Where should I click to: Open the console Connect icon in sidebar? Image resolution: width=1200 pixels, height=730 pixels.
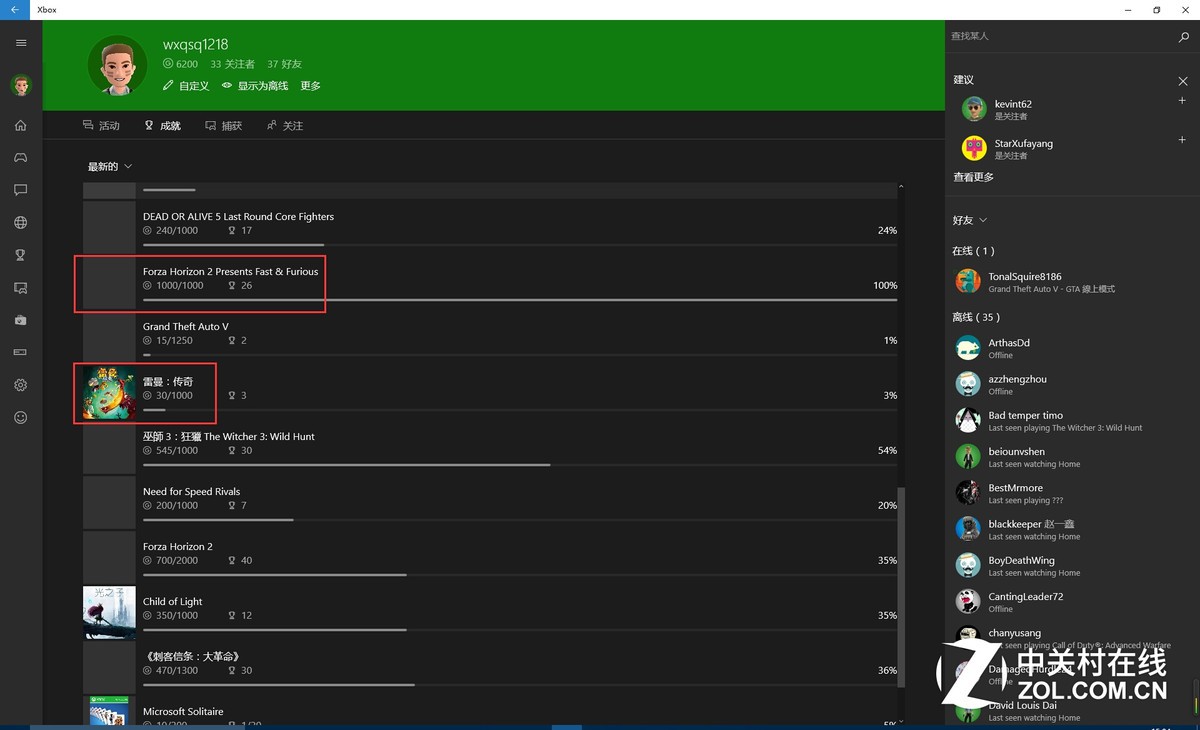(x=21, y=353)
